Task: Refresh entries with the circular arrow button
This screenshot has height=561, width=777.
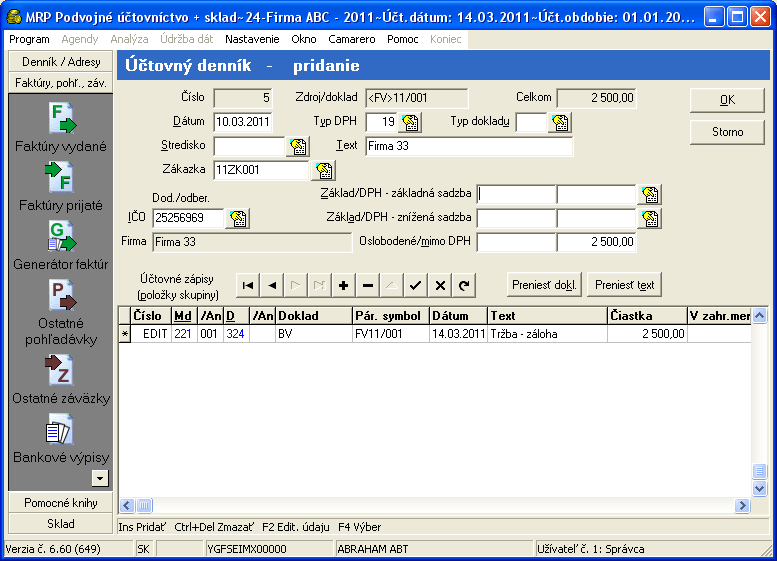Action: [x=464, y=285]
